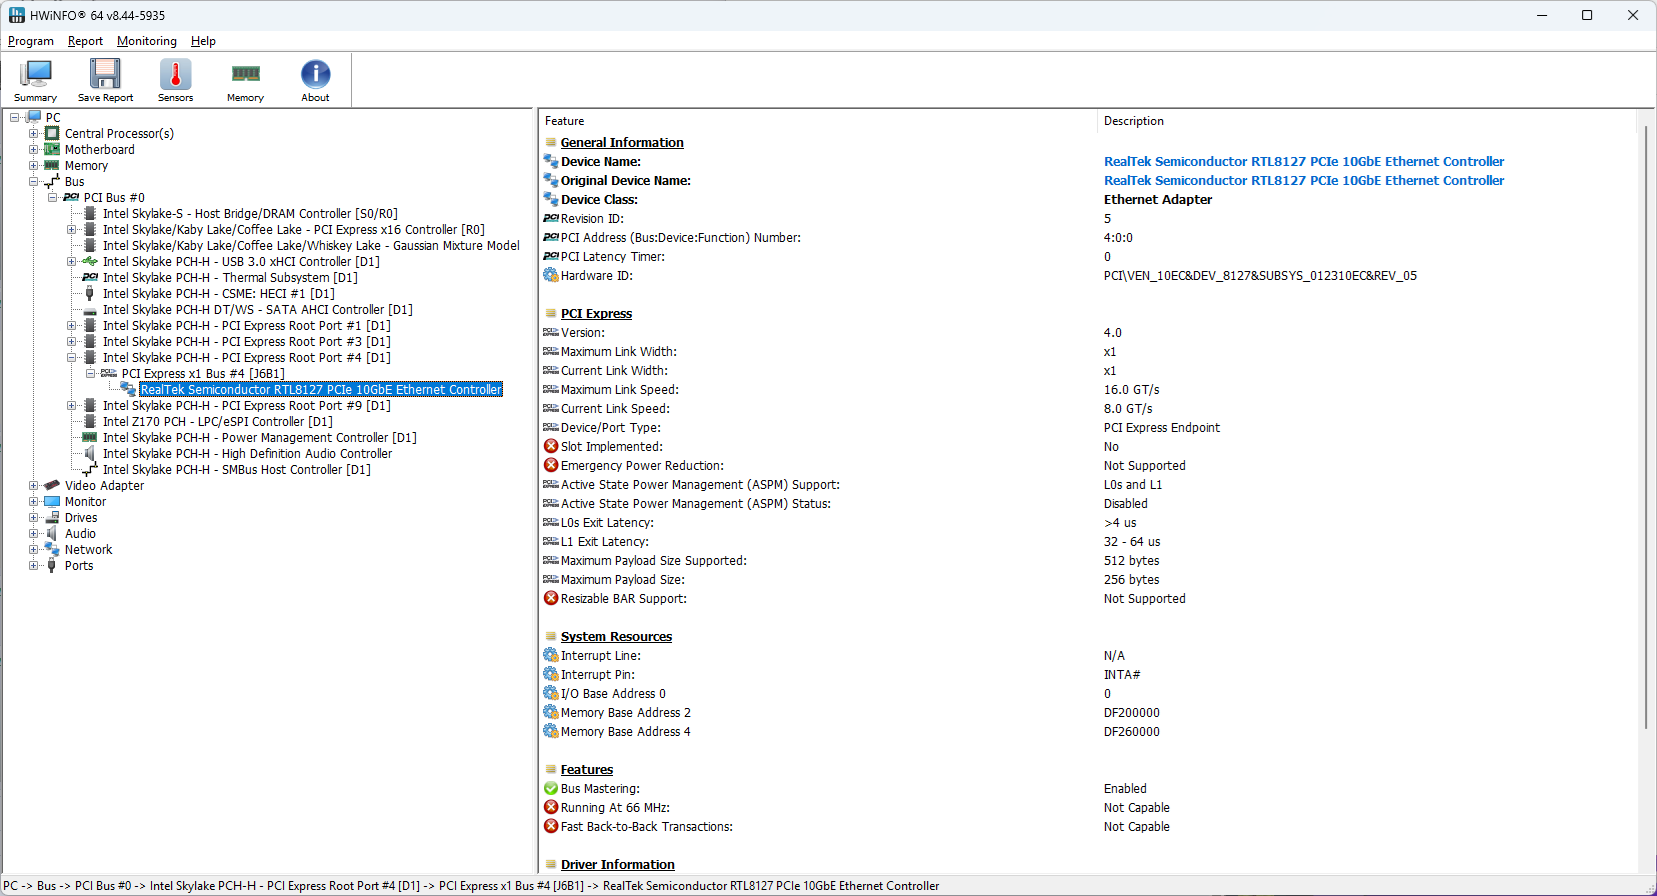
Task: Select the Power Management Controller [D1] row
Action: click(260, 437)
